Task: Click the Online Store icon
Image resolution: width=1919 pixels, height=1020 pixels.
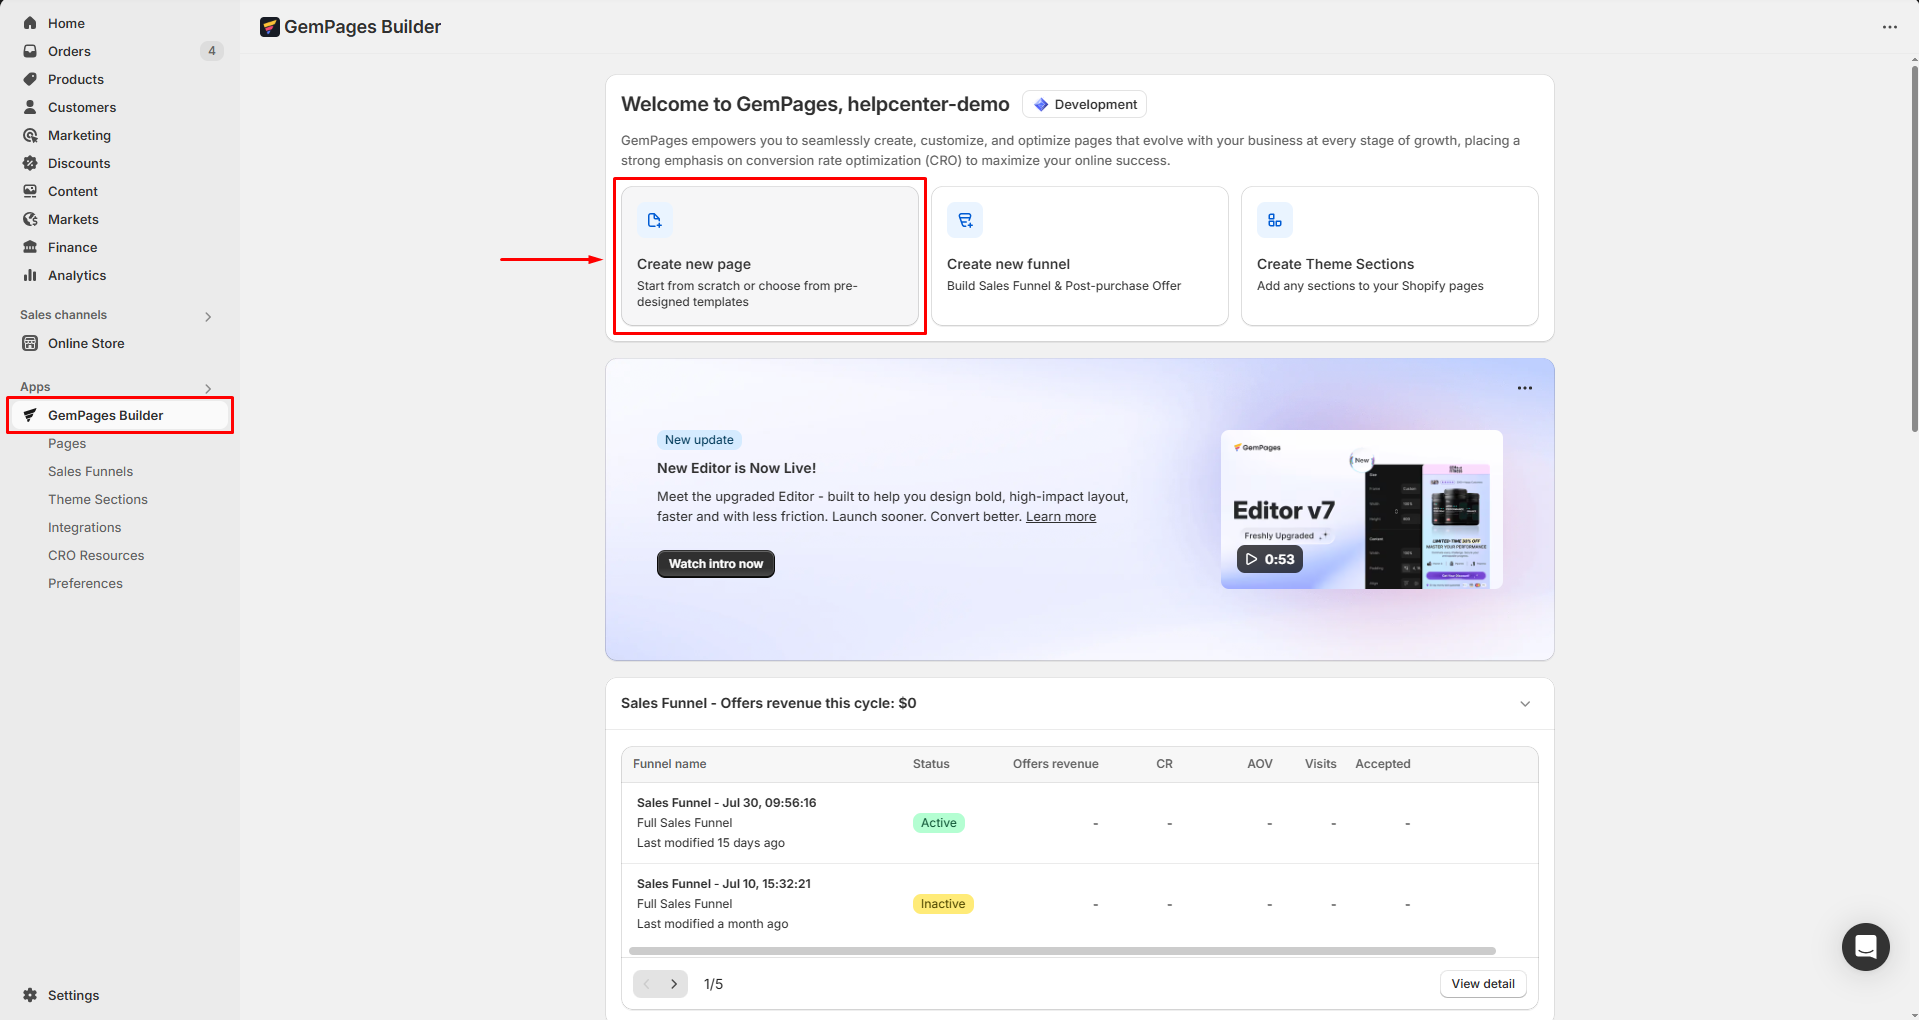Action: pos(30,343)
